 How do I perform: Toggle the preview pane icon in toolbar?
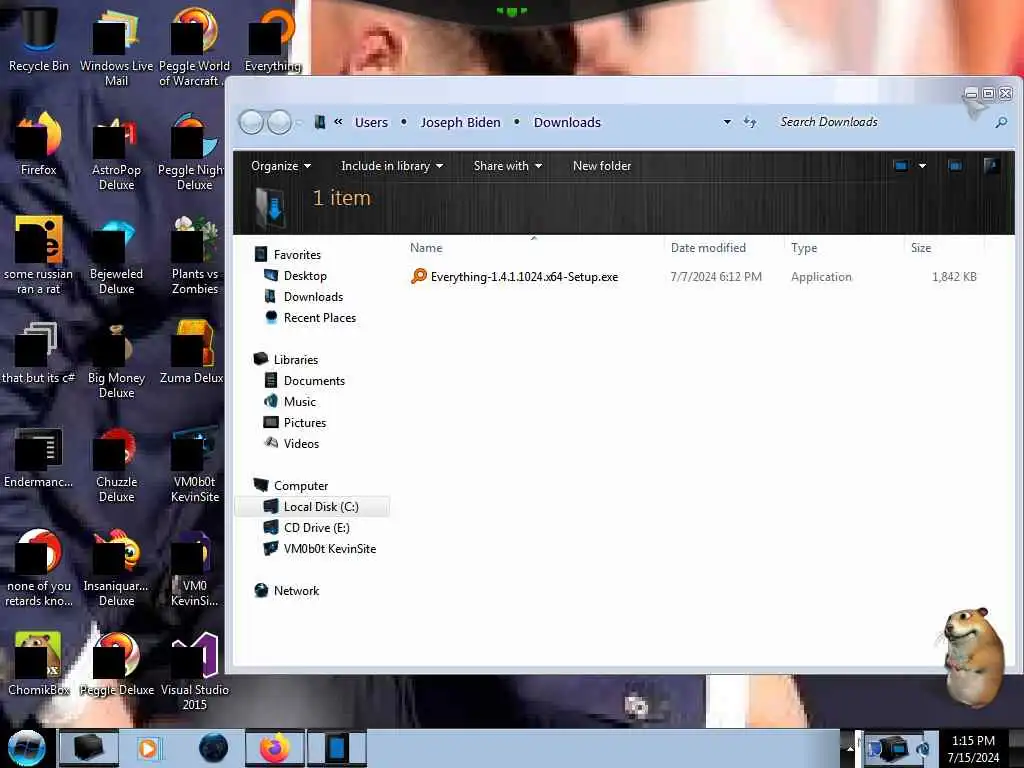955,166
